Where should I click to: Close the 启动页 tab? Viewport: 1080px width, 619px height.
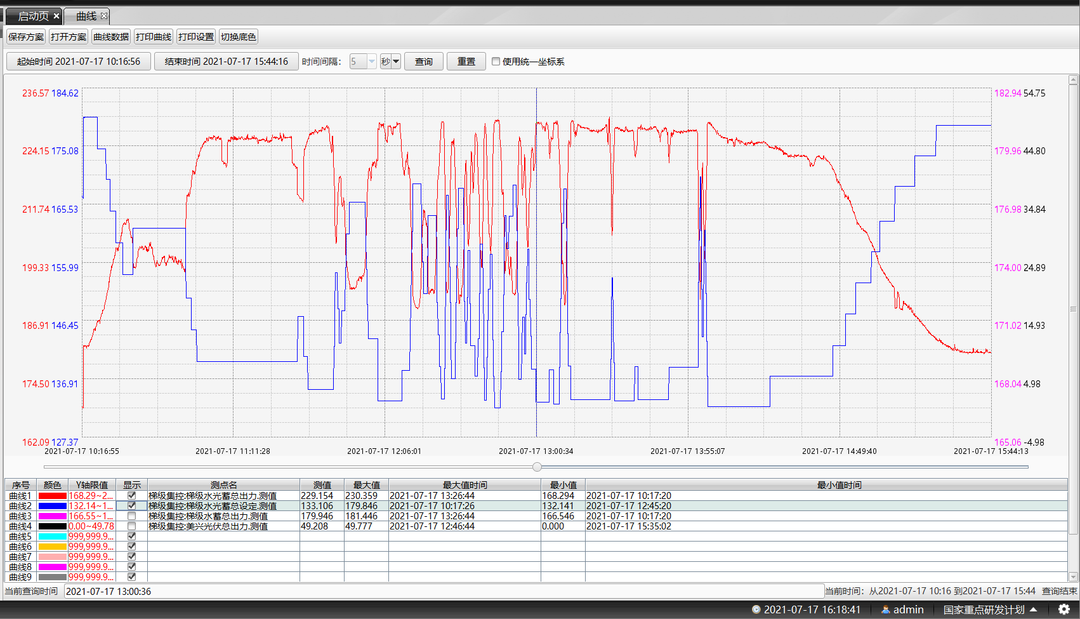(x=56, y=16)
